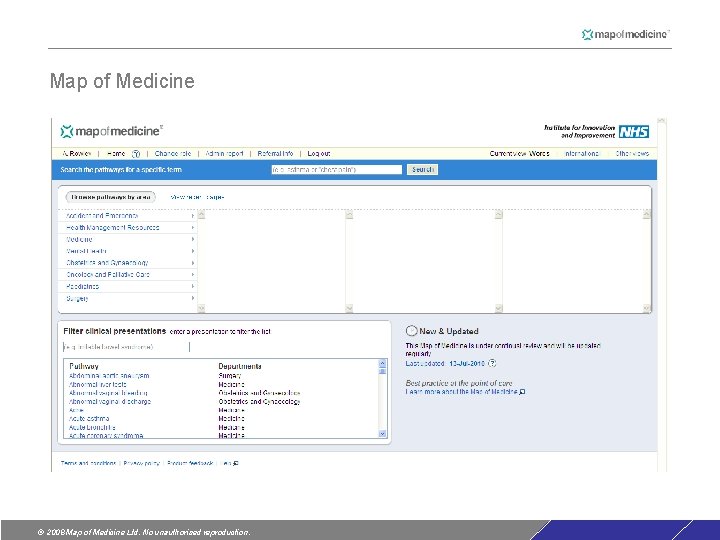
Task: Expand the Mental Health category
Action: click(128, 251)
